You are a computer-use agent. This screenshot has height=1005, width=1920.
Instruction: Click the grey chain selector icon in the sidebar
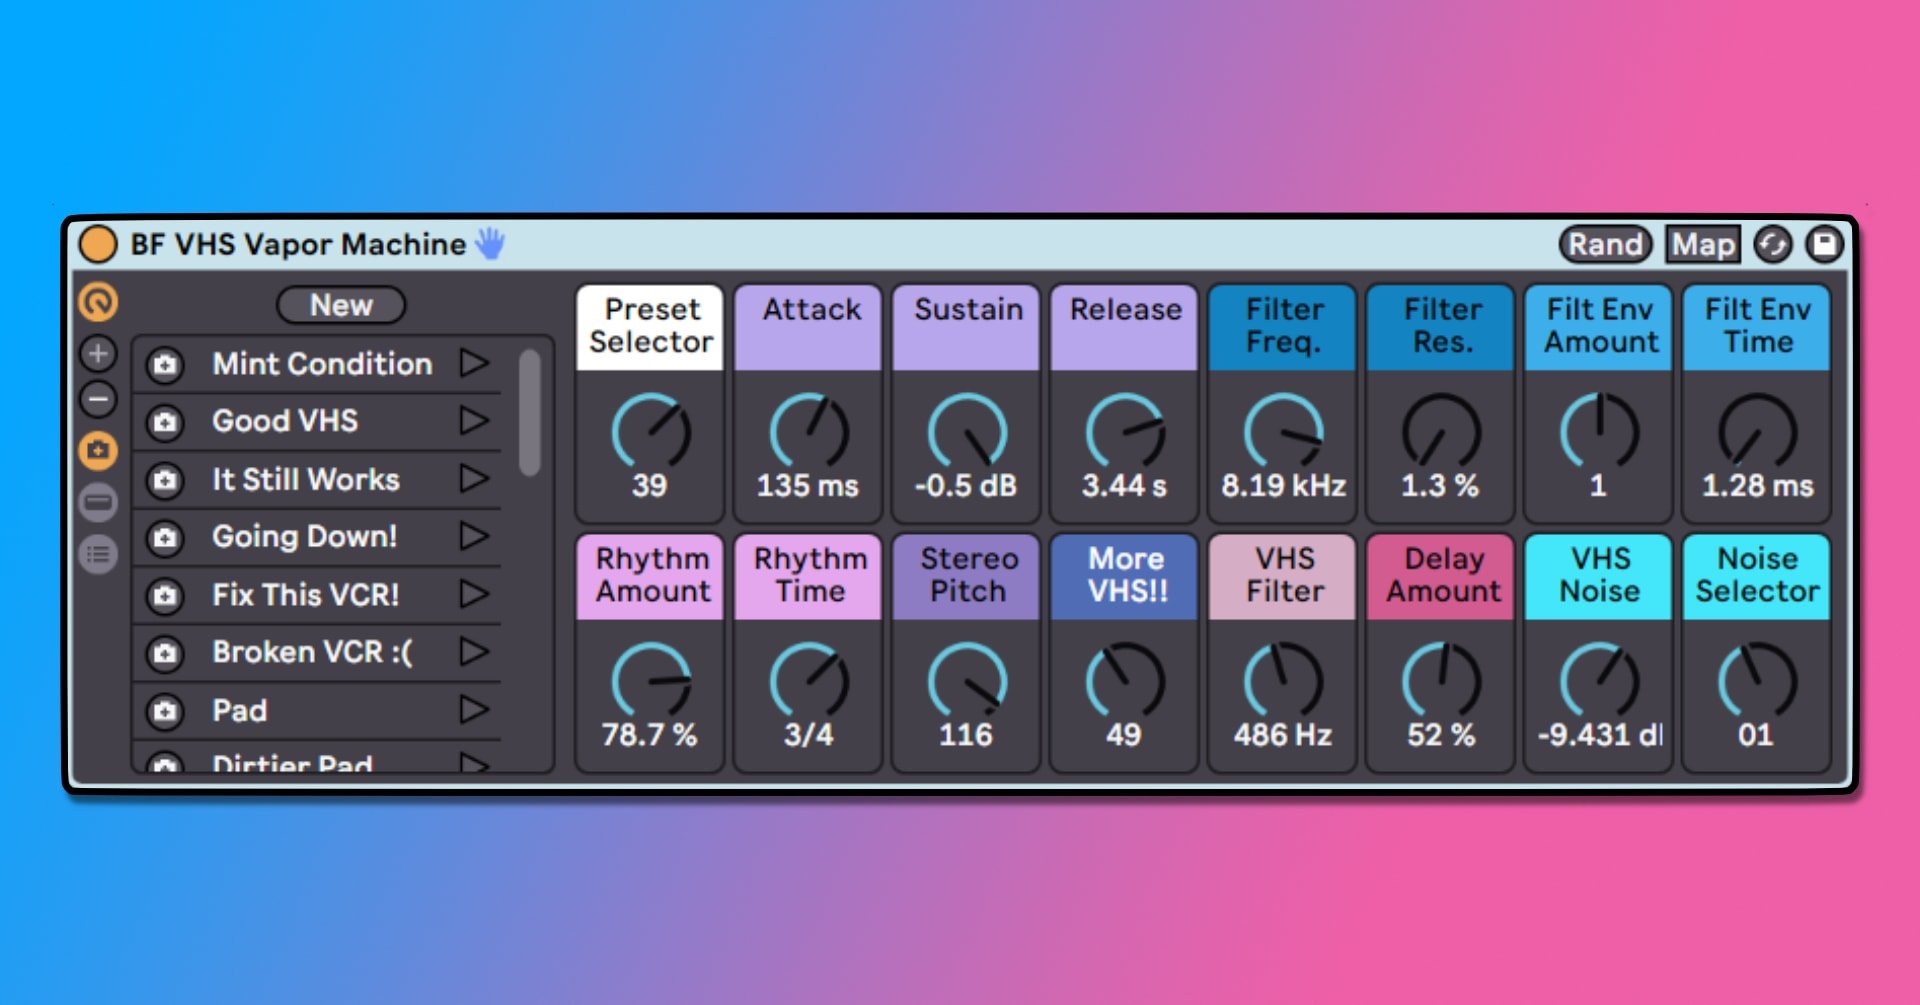(x=98, y=502)
